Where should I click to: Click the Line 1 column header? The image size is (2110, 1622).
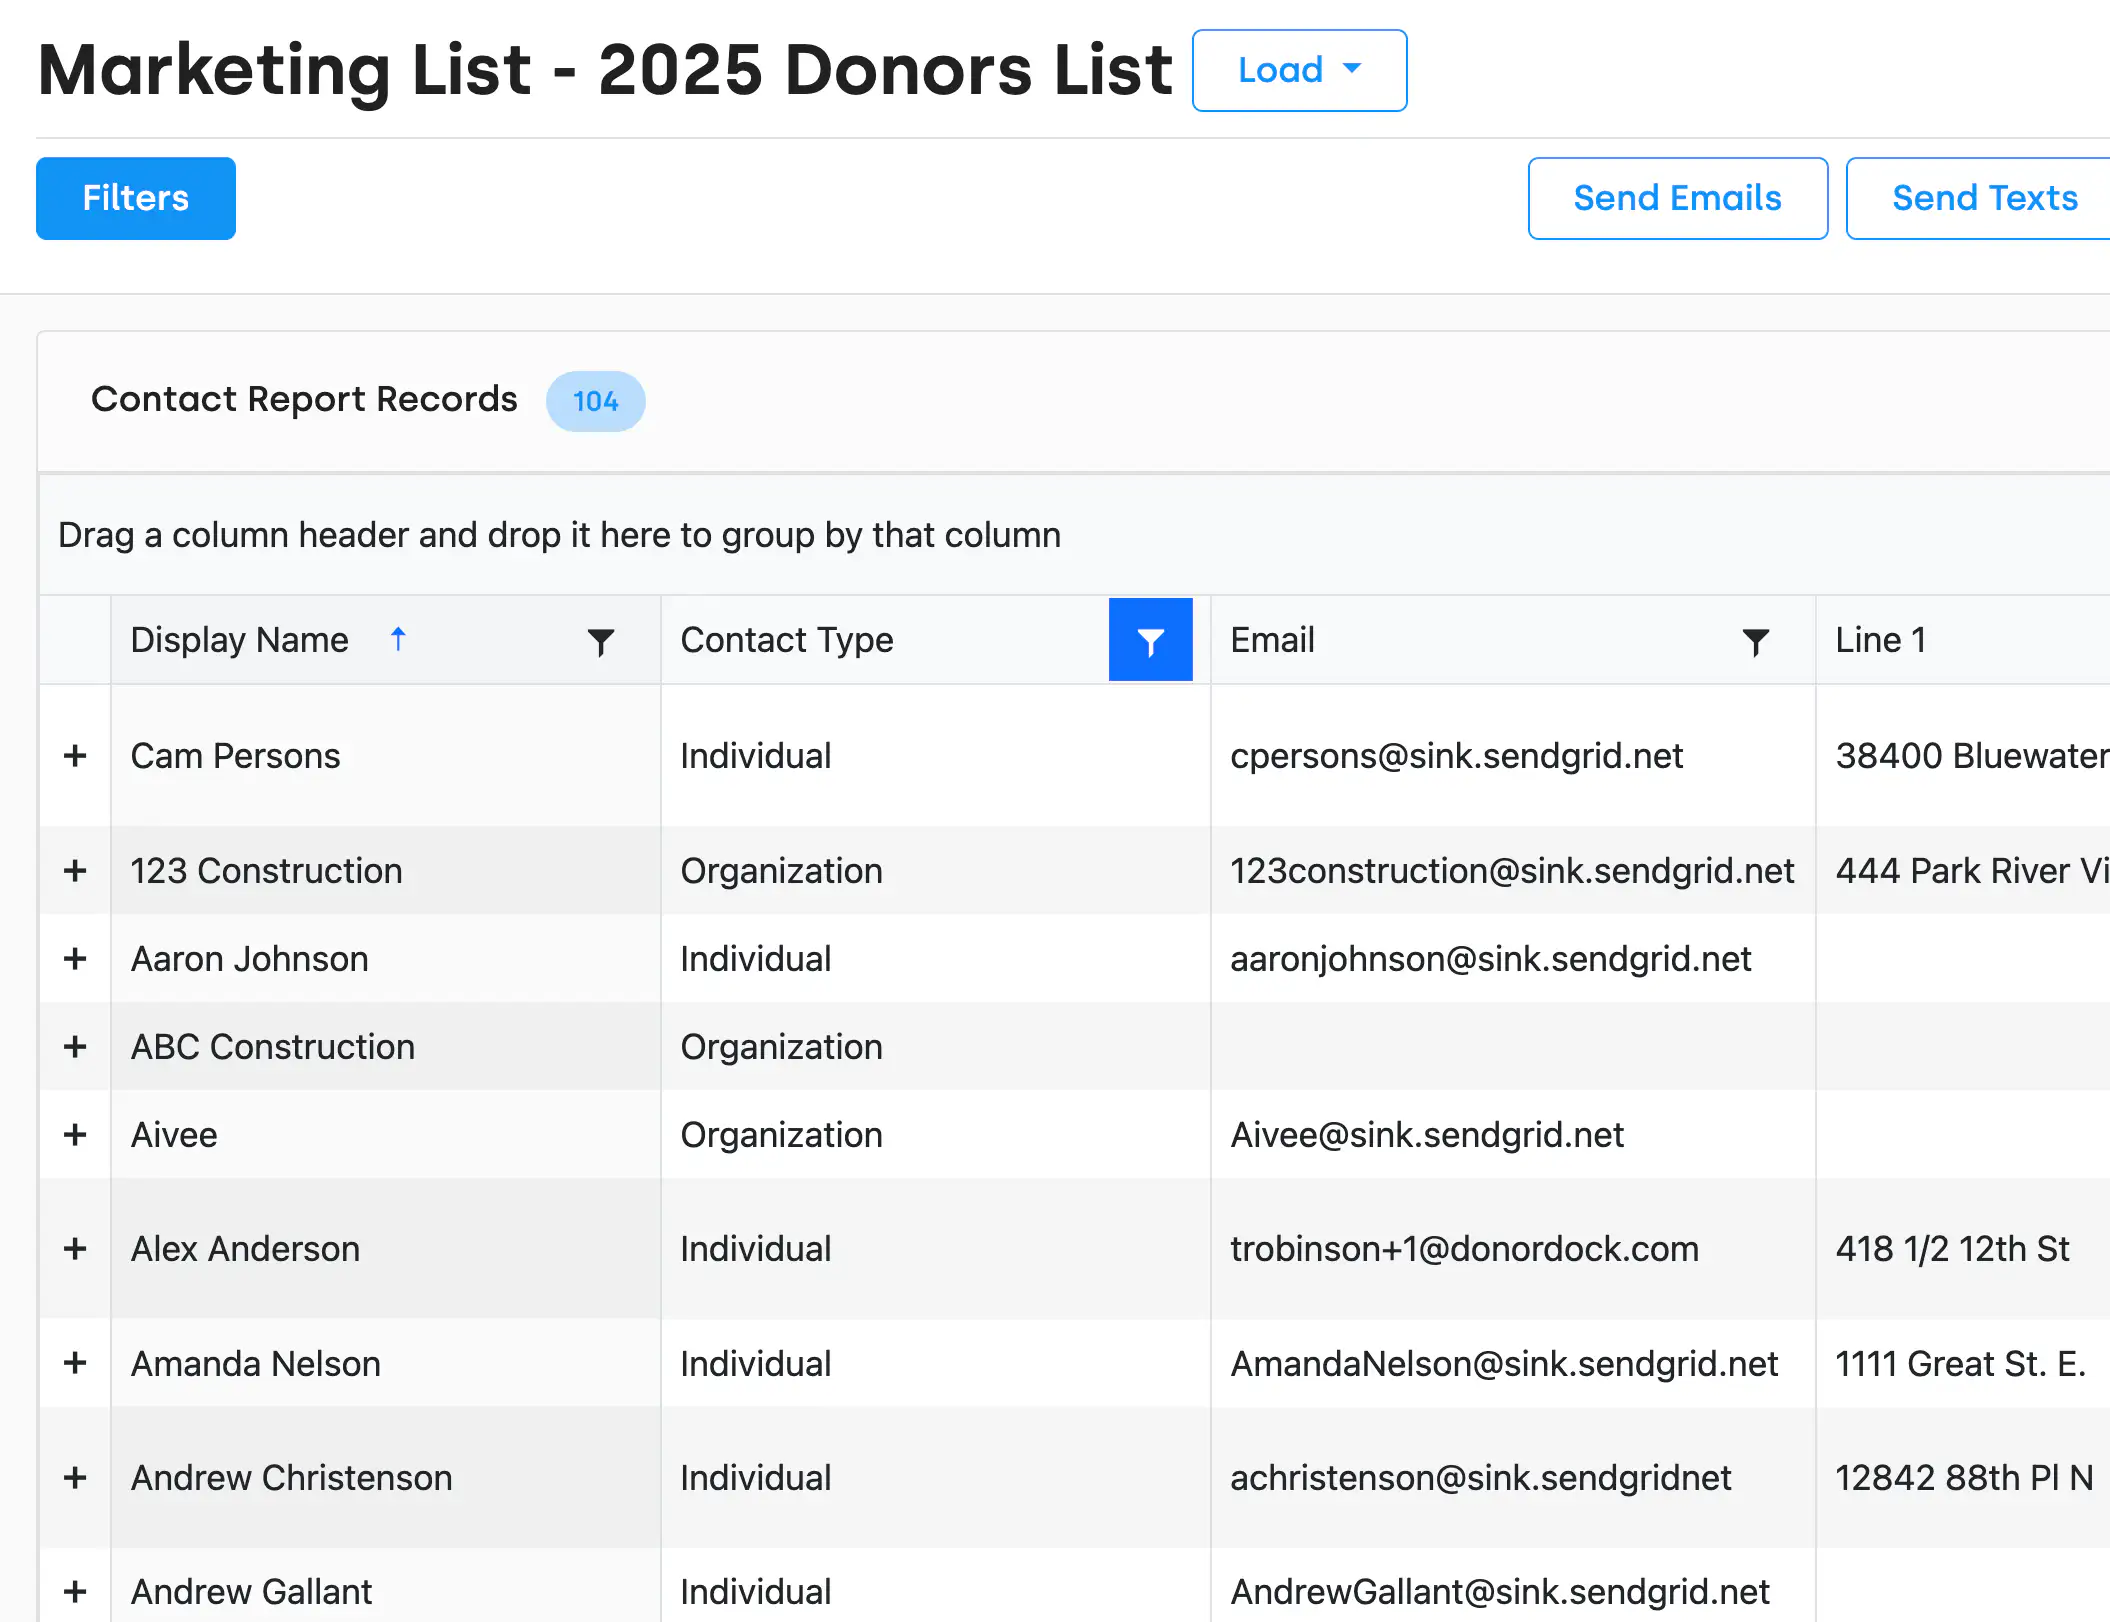point(1880,640)
